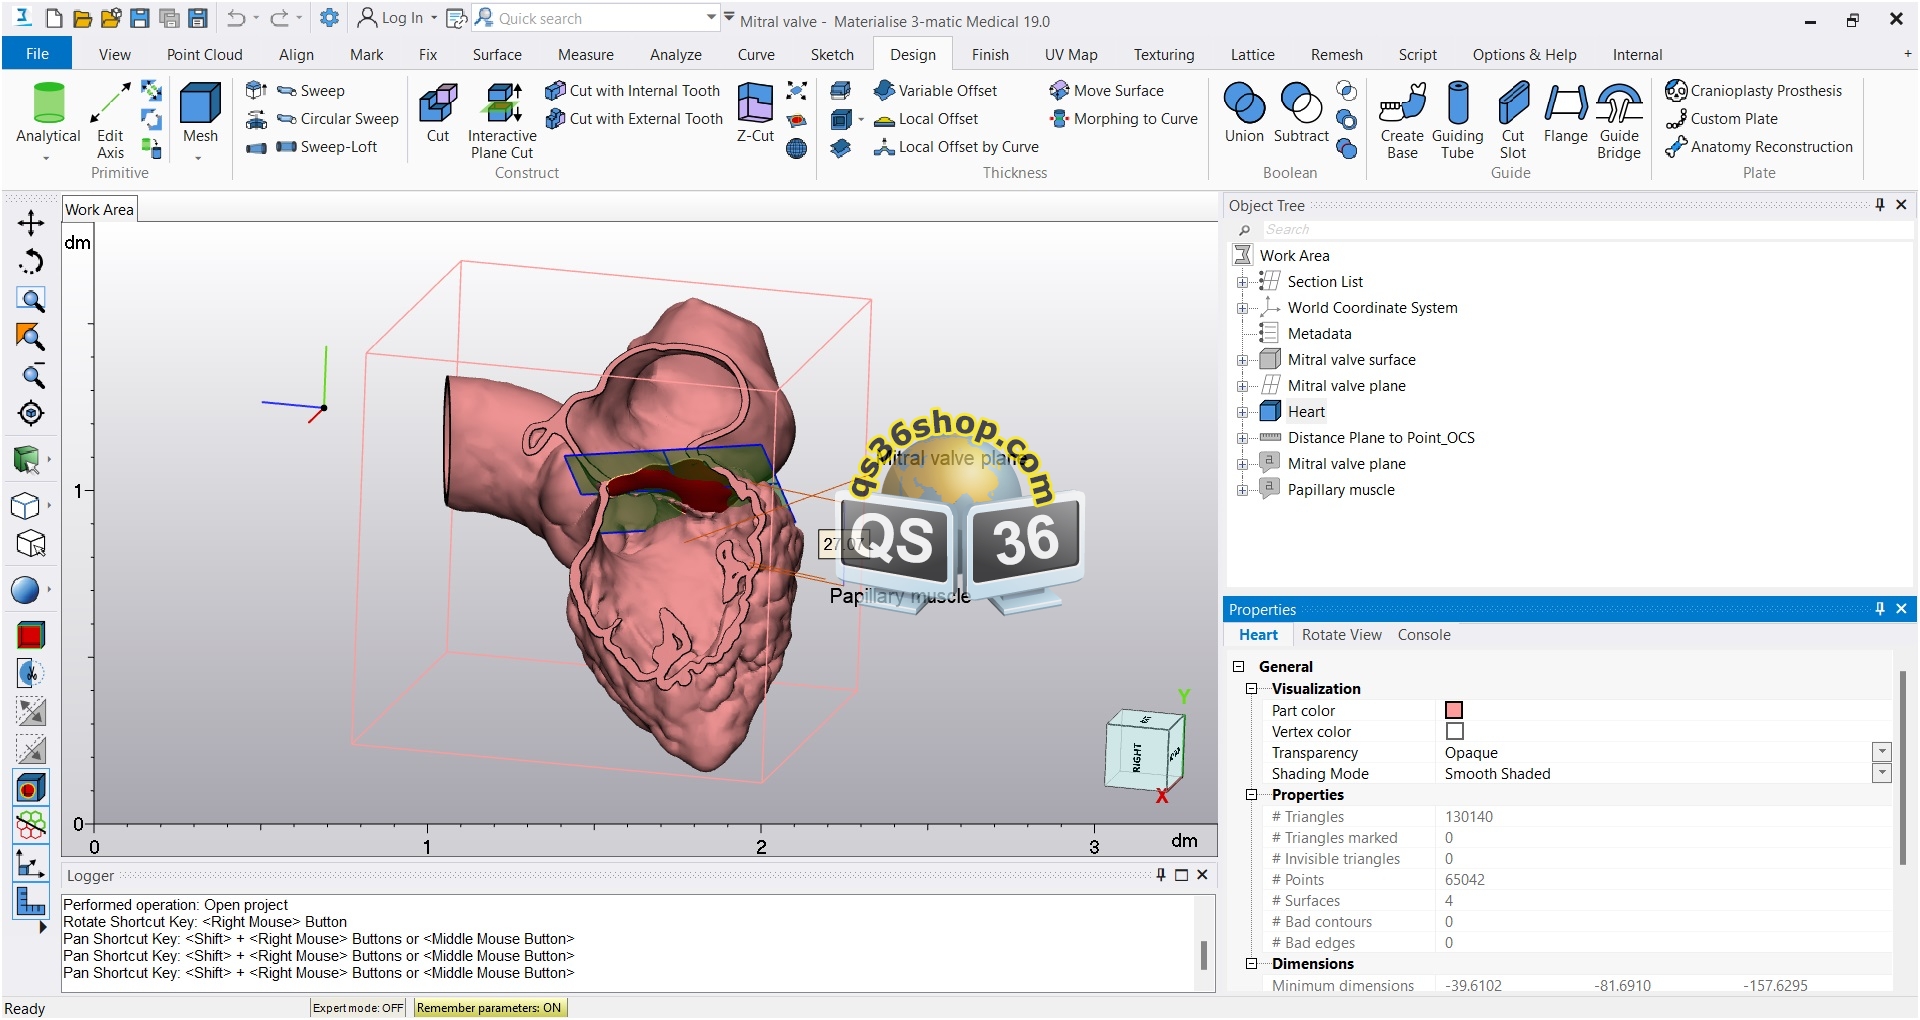This screenshot has width=1920, height=1020.
Task: Open the File menu
Action: (x=37, y=54)
